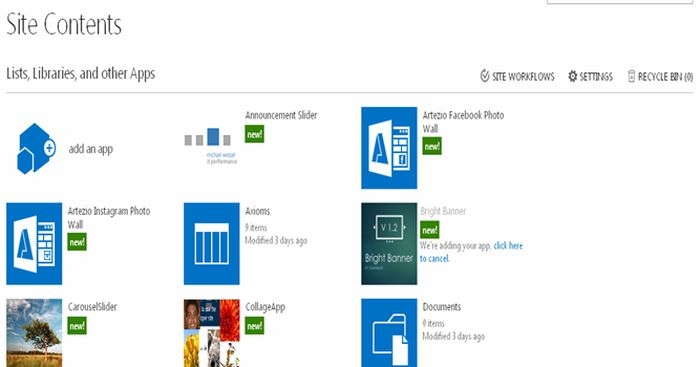The image size is (700, 367).
Task: Open the Announcement Slider app tile icon
Action: 211,147
